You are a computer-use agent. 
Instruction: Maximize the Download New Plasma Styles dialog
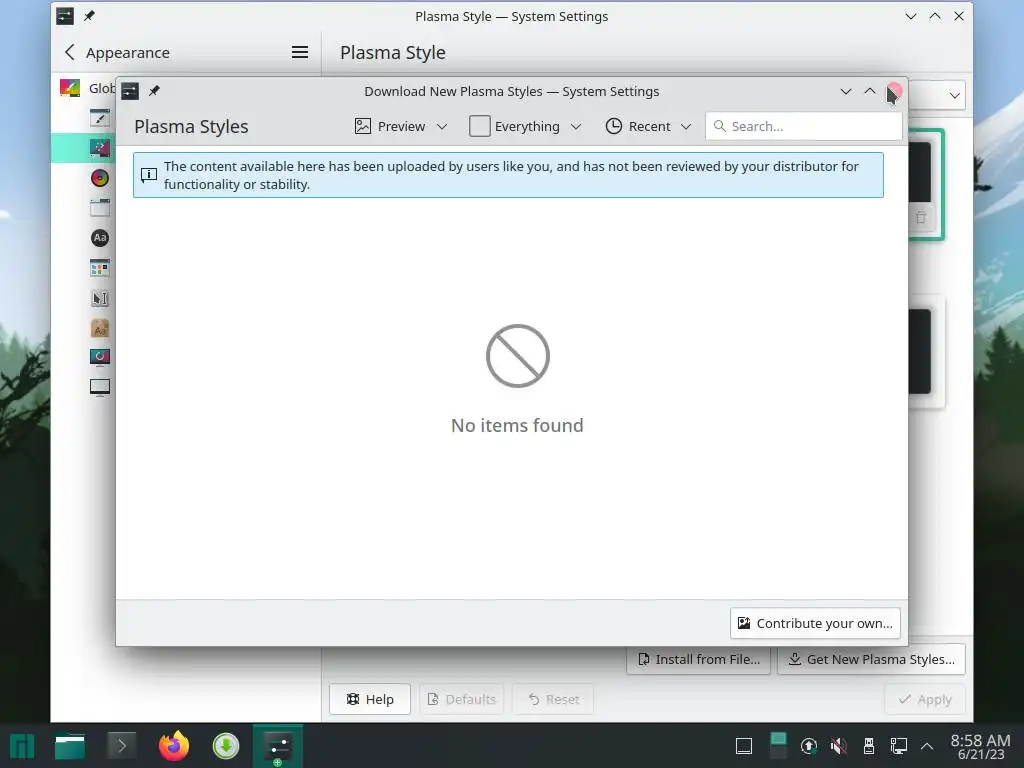[870, 91]
